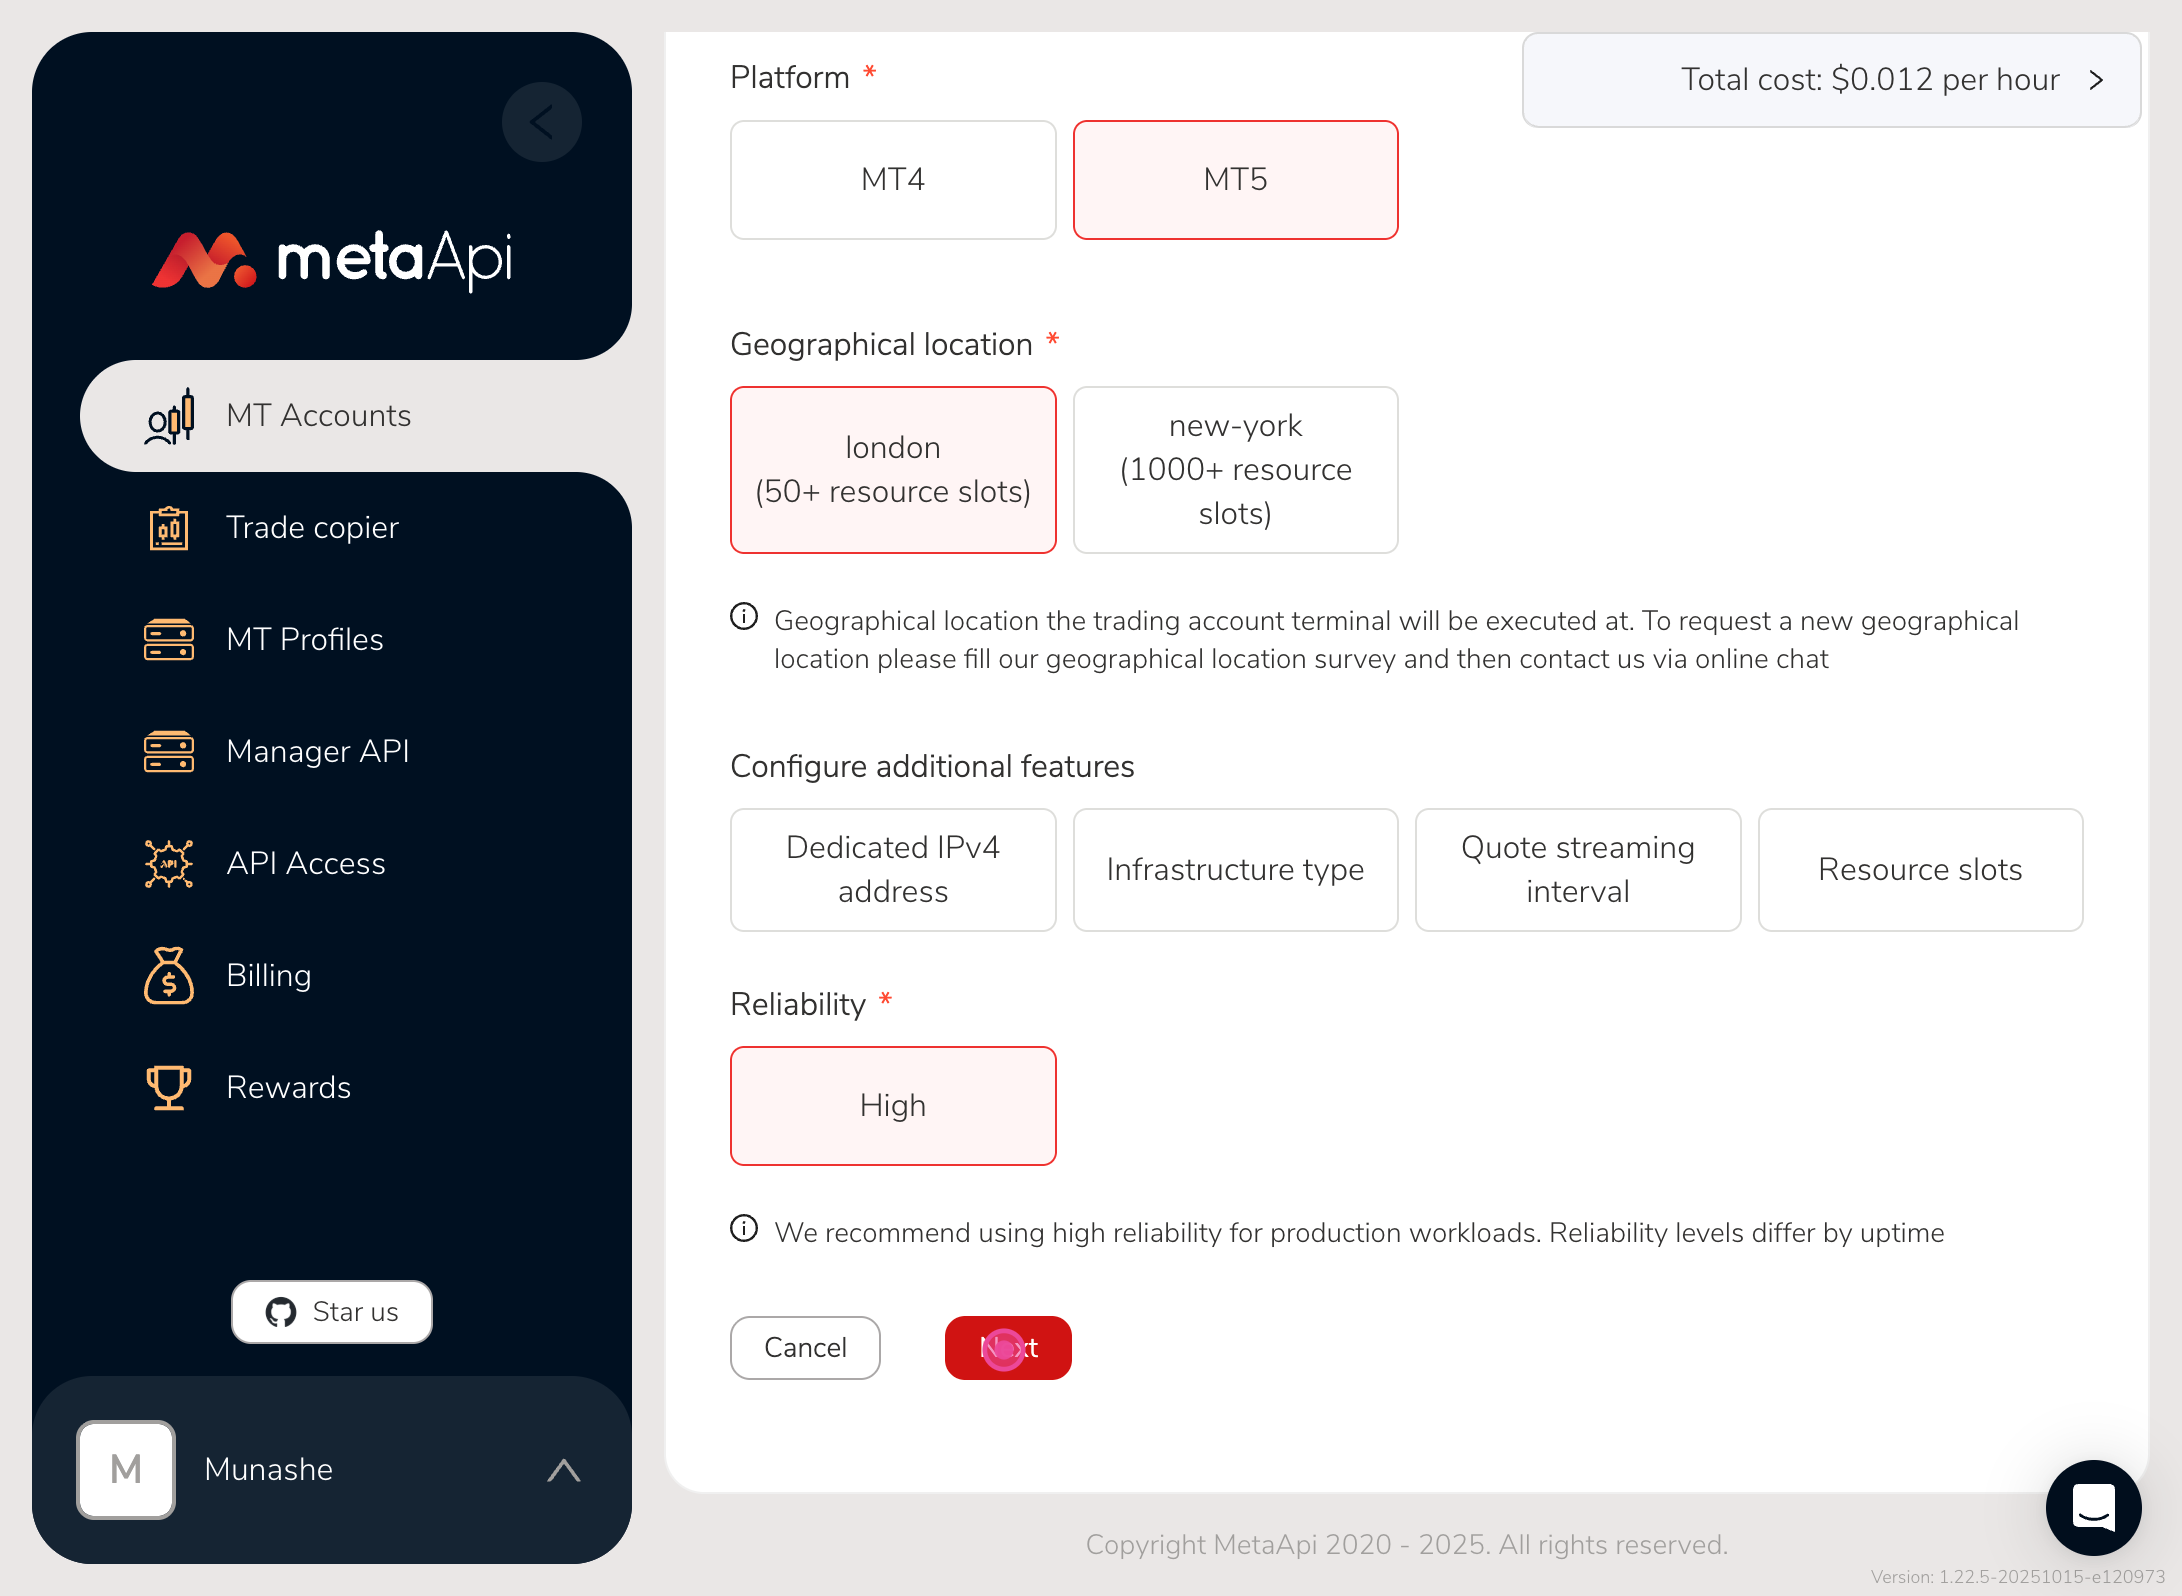2182x1596 pixels.
Task: Open Dedicated IPv4 address feature
Action: click(893, 870)
